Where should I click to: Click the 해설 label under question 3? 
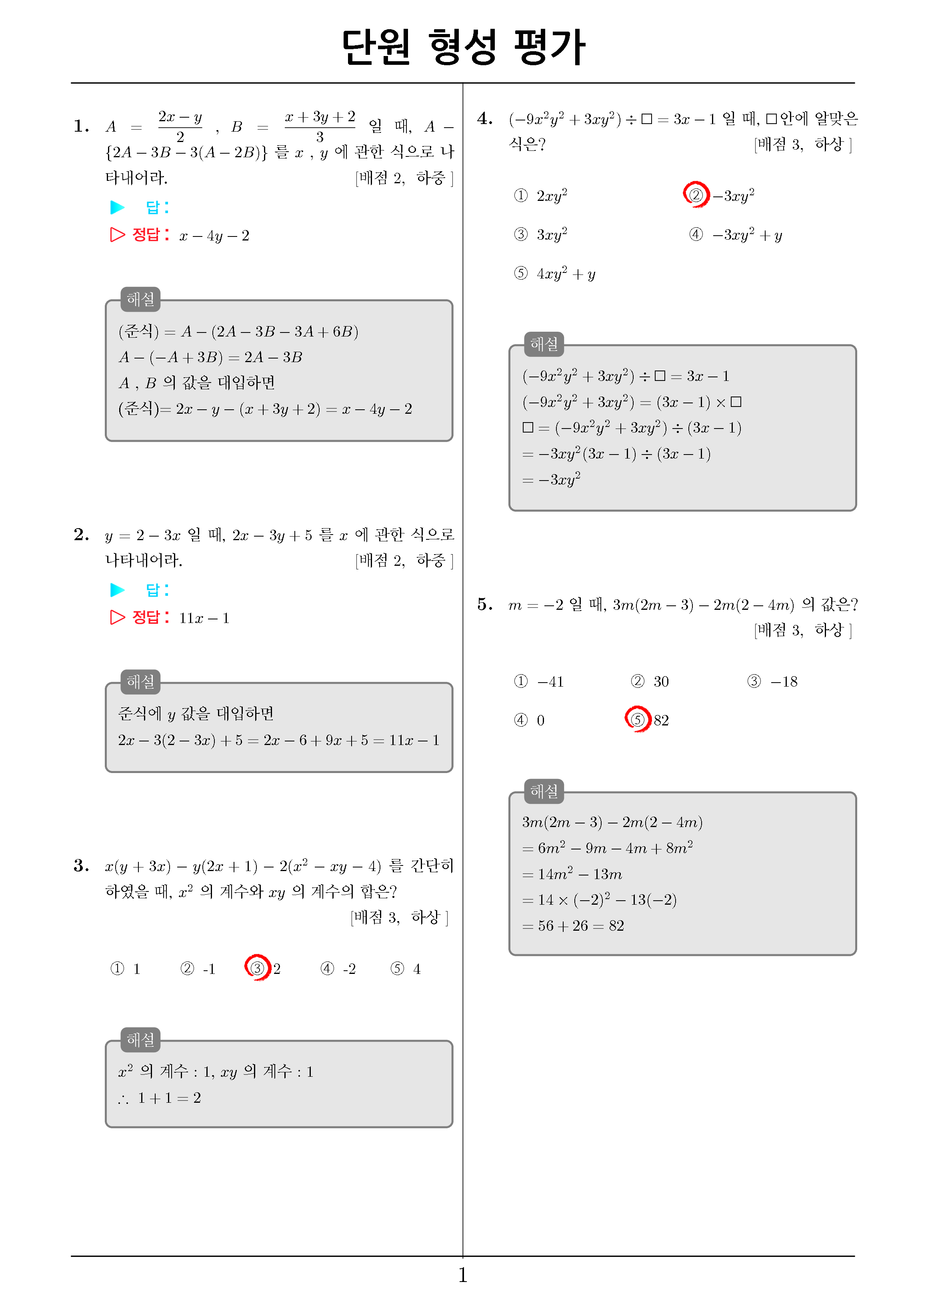(x=141, y=1040)
